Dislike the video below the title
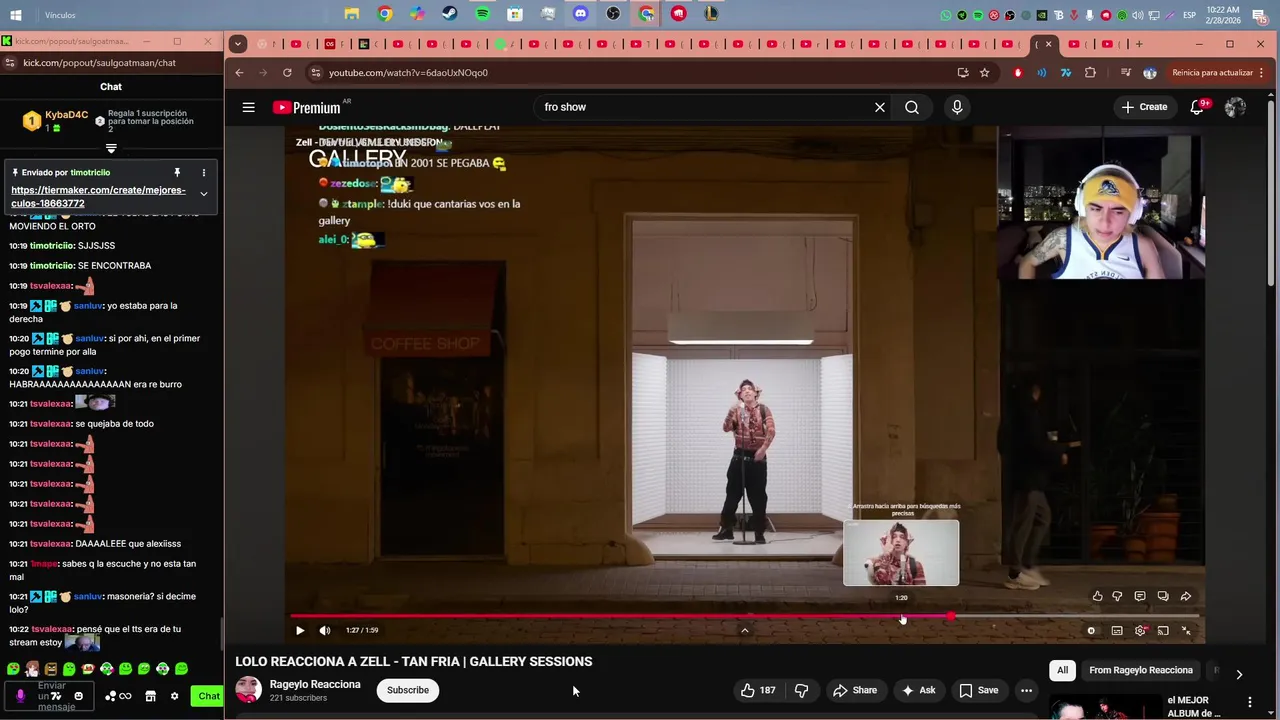This screenshot has height=720, width=1280. 801,690
